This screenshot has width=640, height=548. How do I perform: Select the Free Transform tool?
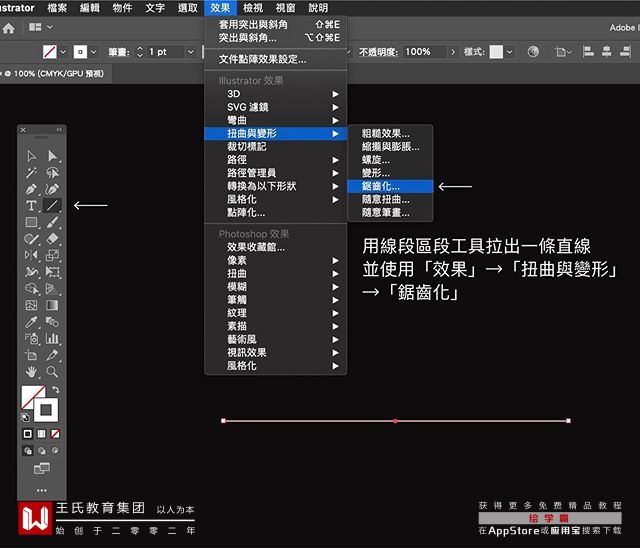(x=52, y=272)
